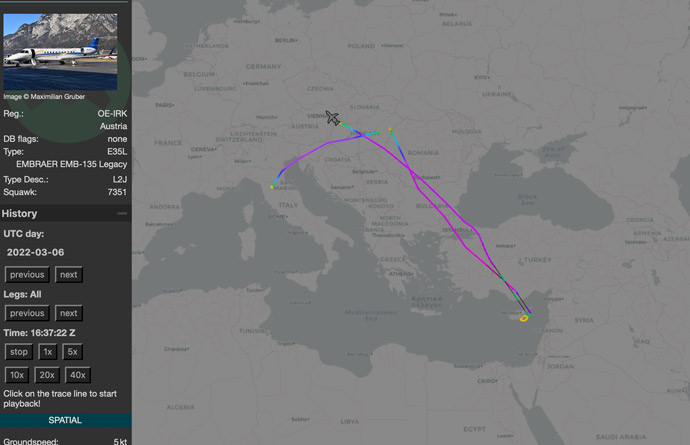Click the yellow holding loop near Cyprus

[524, 318]
